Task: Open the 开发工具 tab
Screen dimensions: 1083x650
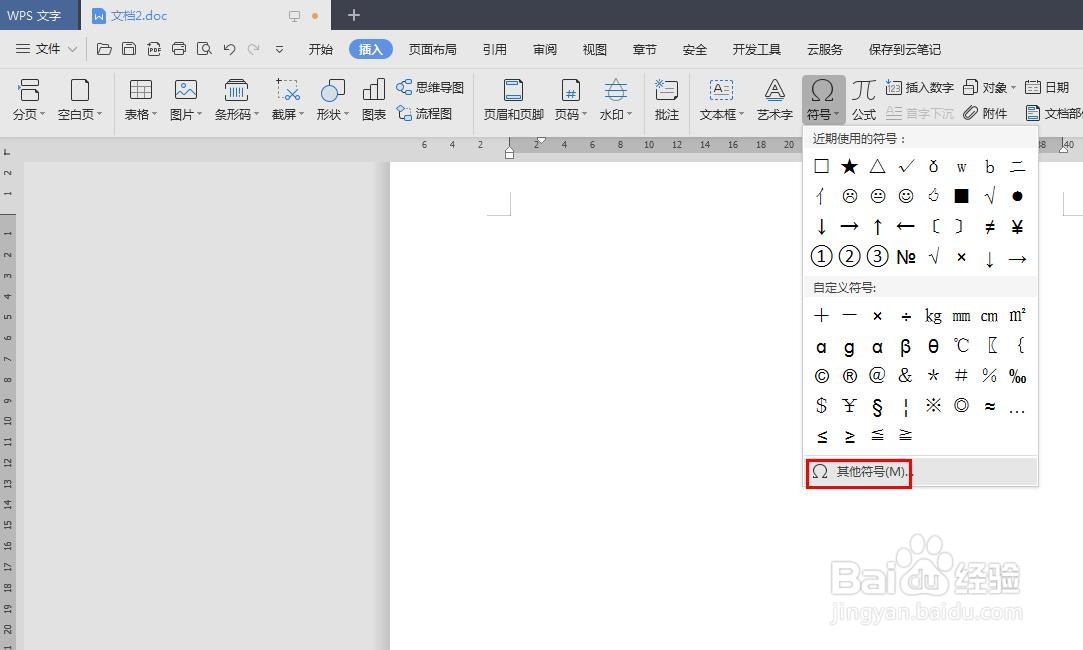Action: (x=756, y=49)
